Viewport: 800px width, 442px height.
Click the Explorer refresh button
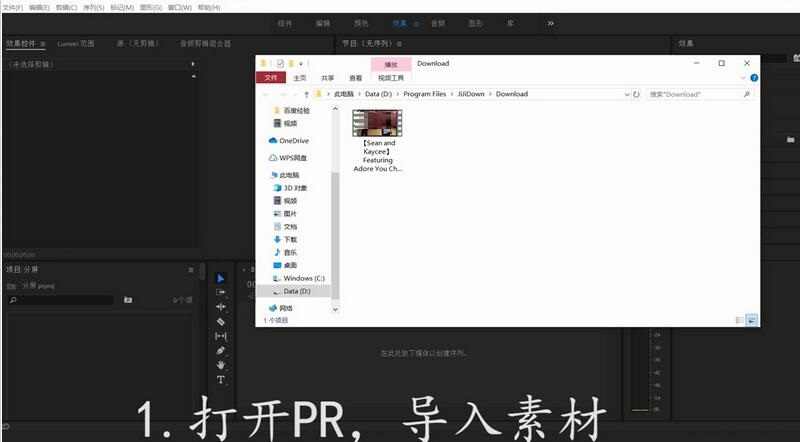coord(637,94)
